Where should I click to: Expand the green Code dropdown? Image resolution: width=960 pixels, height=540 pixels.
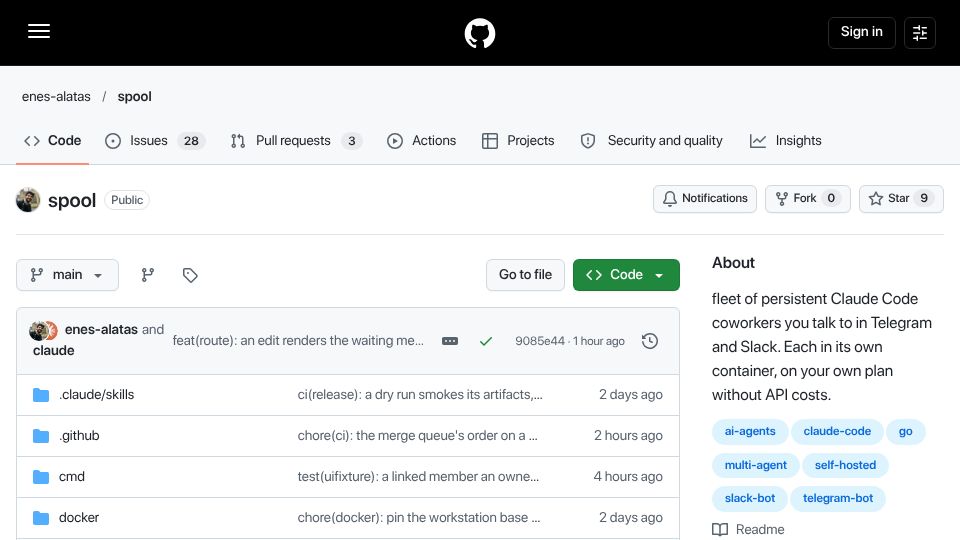[x=626, y=275]
